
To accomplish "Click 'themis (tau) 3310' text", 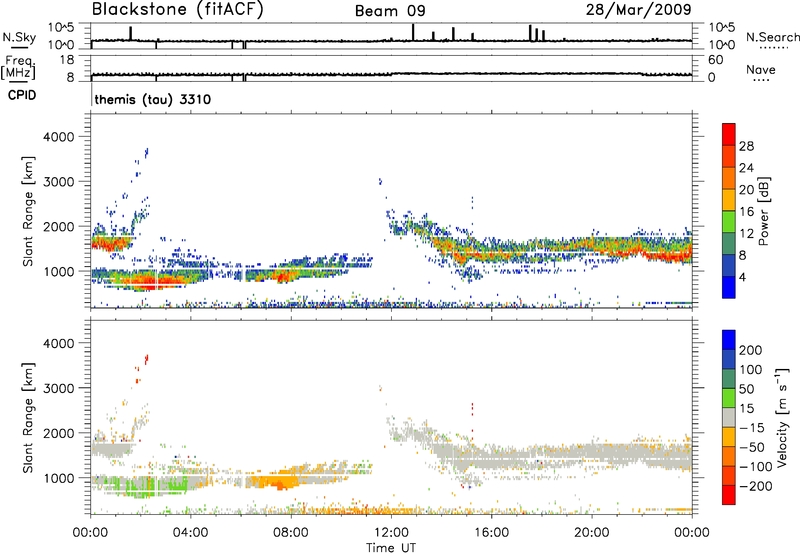I will [153, 99].
